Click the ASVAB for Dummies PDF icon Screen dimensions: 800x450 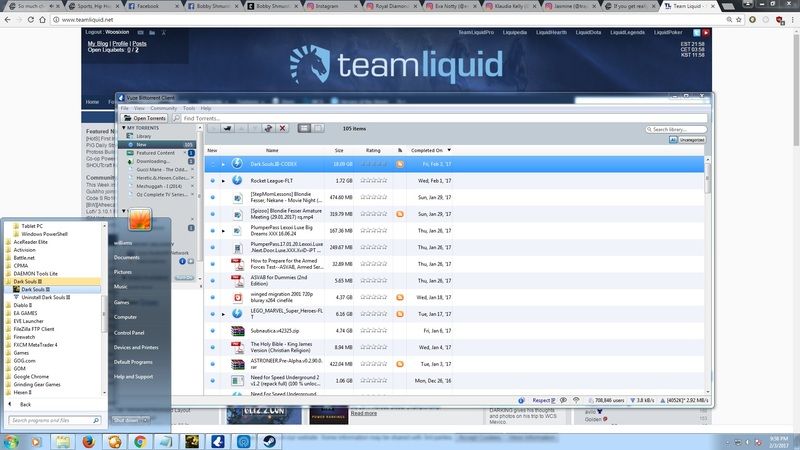(237, 280)
